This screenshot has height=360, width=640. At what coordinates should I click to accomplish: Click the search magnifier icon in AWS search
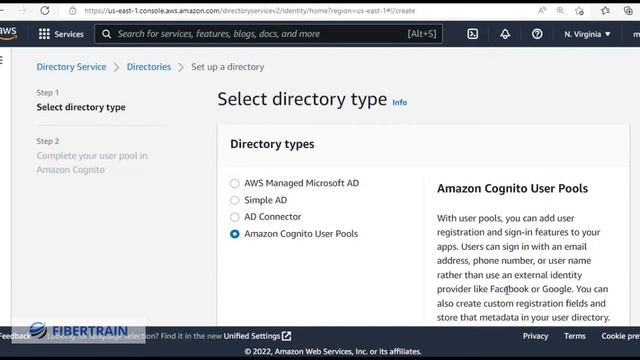(107, 34)
